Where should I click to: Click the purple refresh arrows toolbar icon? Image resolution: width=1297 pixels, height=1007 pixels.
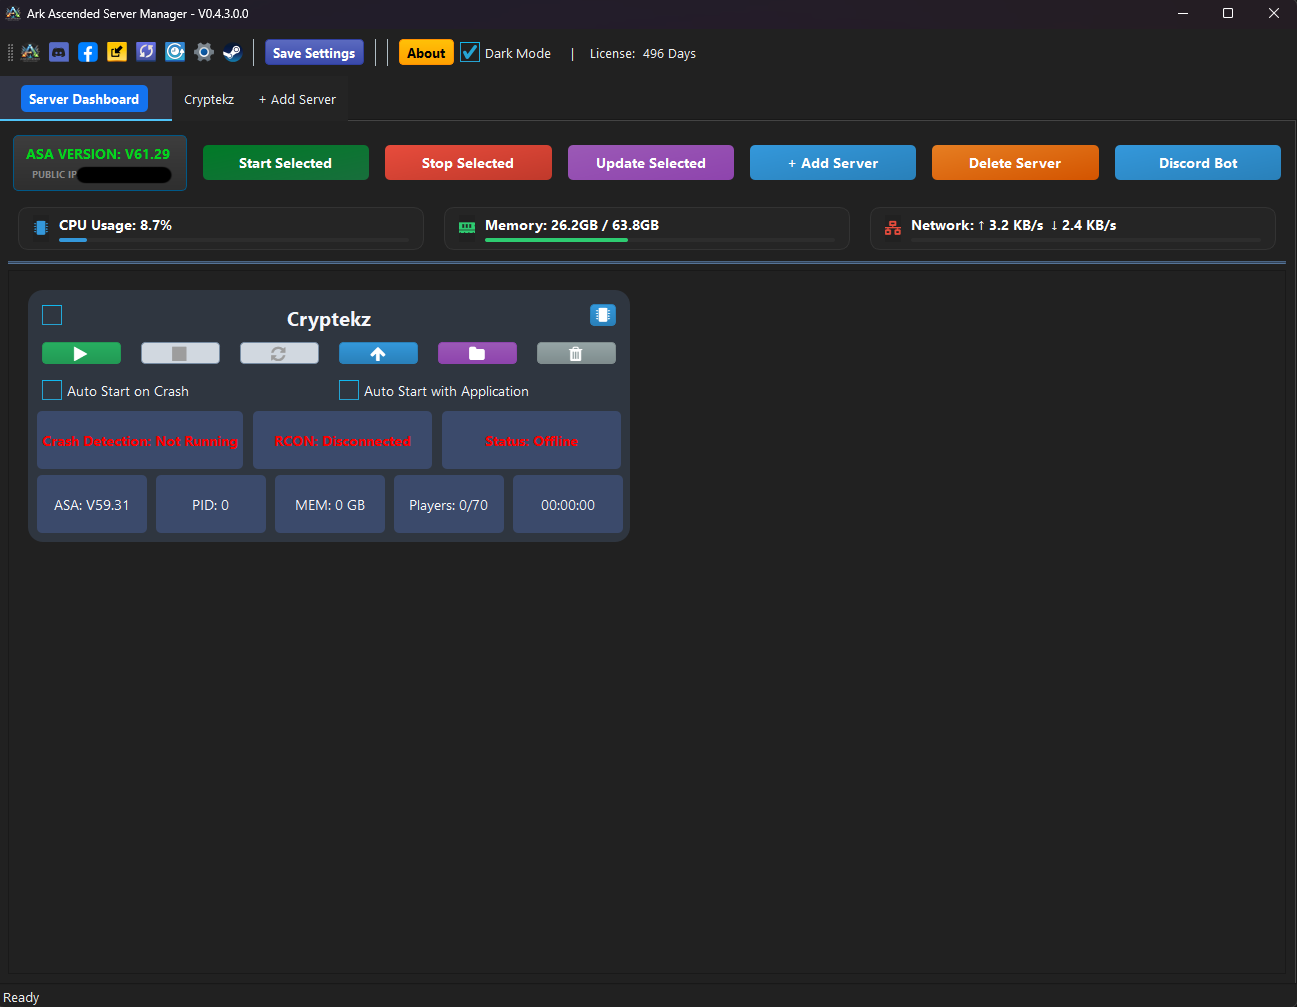coord(146,52)
